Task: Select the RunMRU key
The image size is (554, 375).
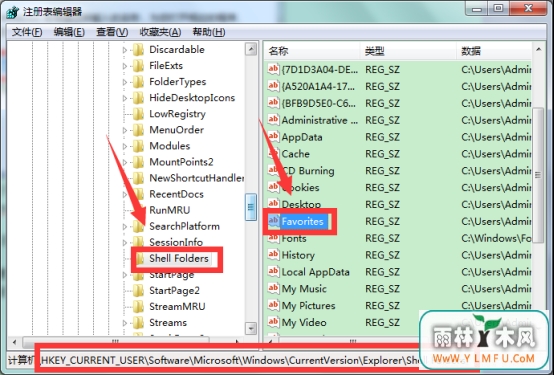Action: 170,210
